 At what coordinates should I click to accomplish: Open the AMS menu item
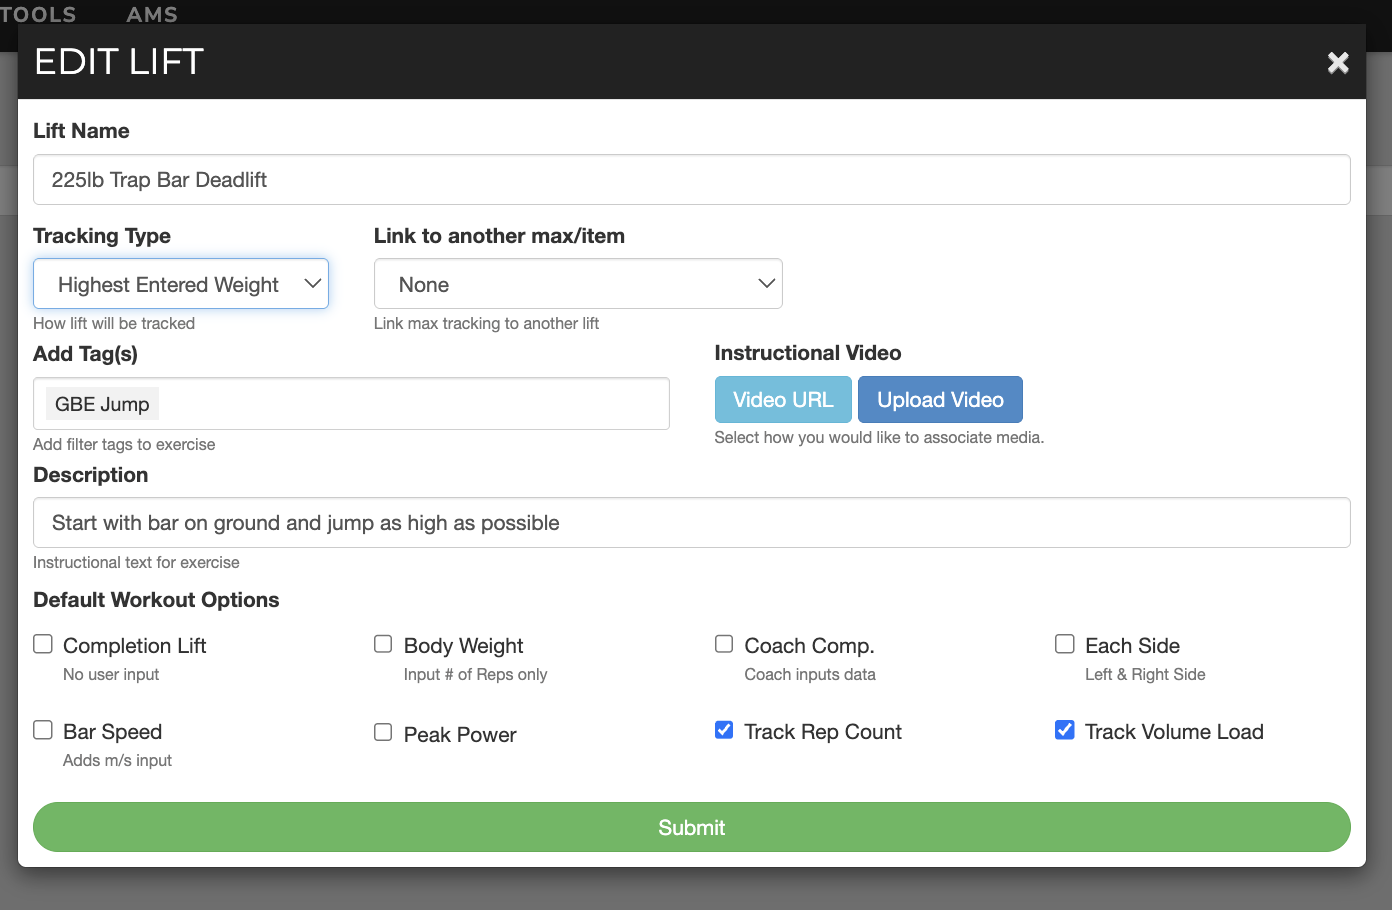tap(152, 14)
